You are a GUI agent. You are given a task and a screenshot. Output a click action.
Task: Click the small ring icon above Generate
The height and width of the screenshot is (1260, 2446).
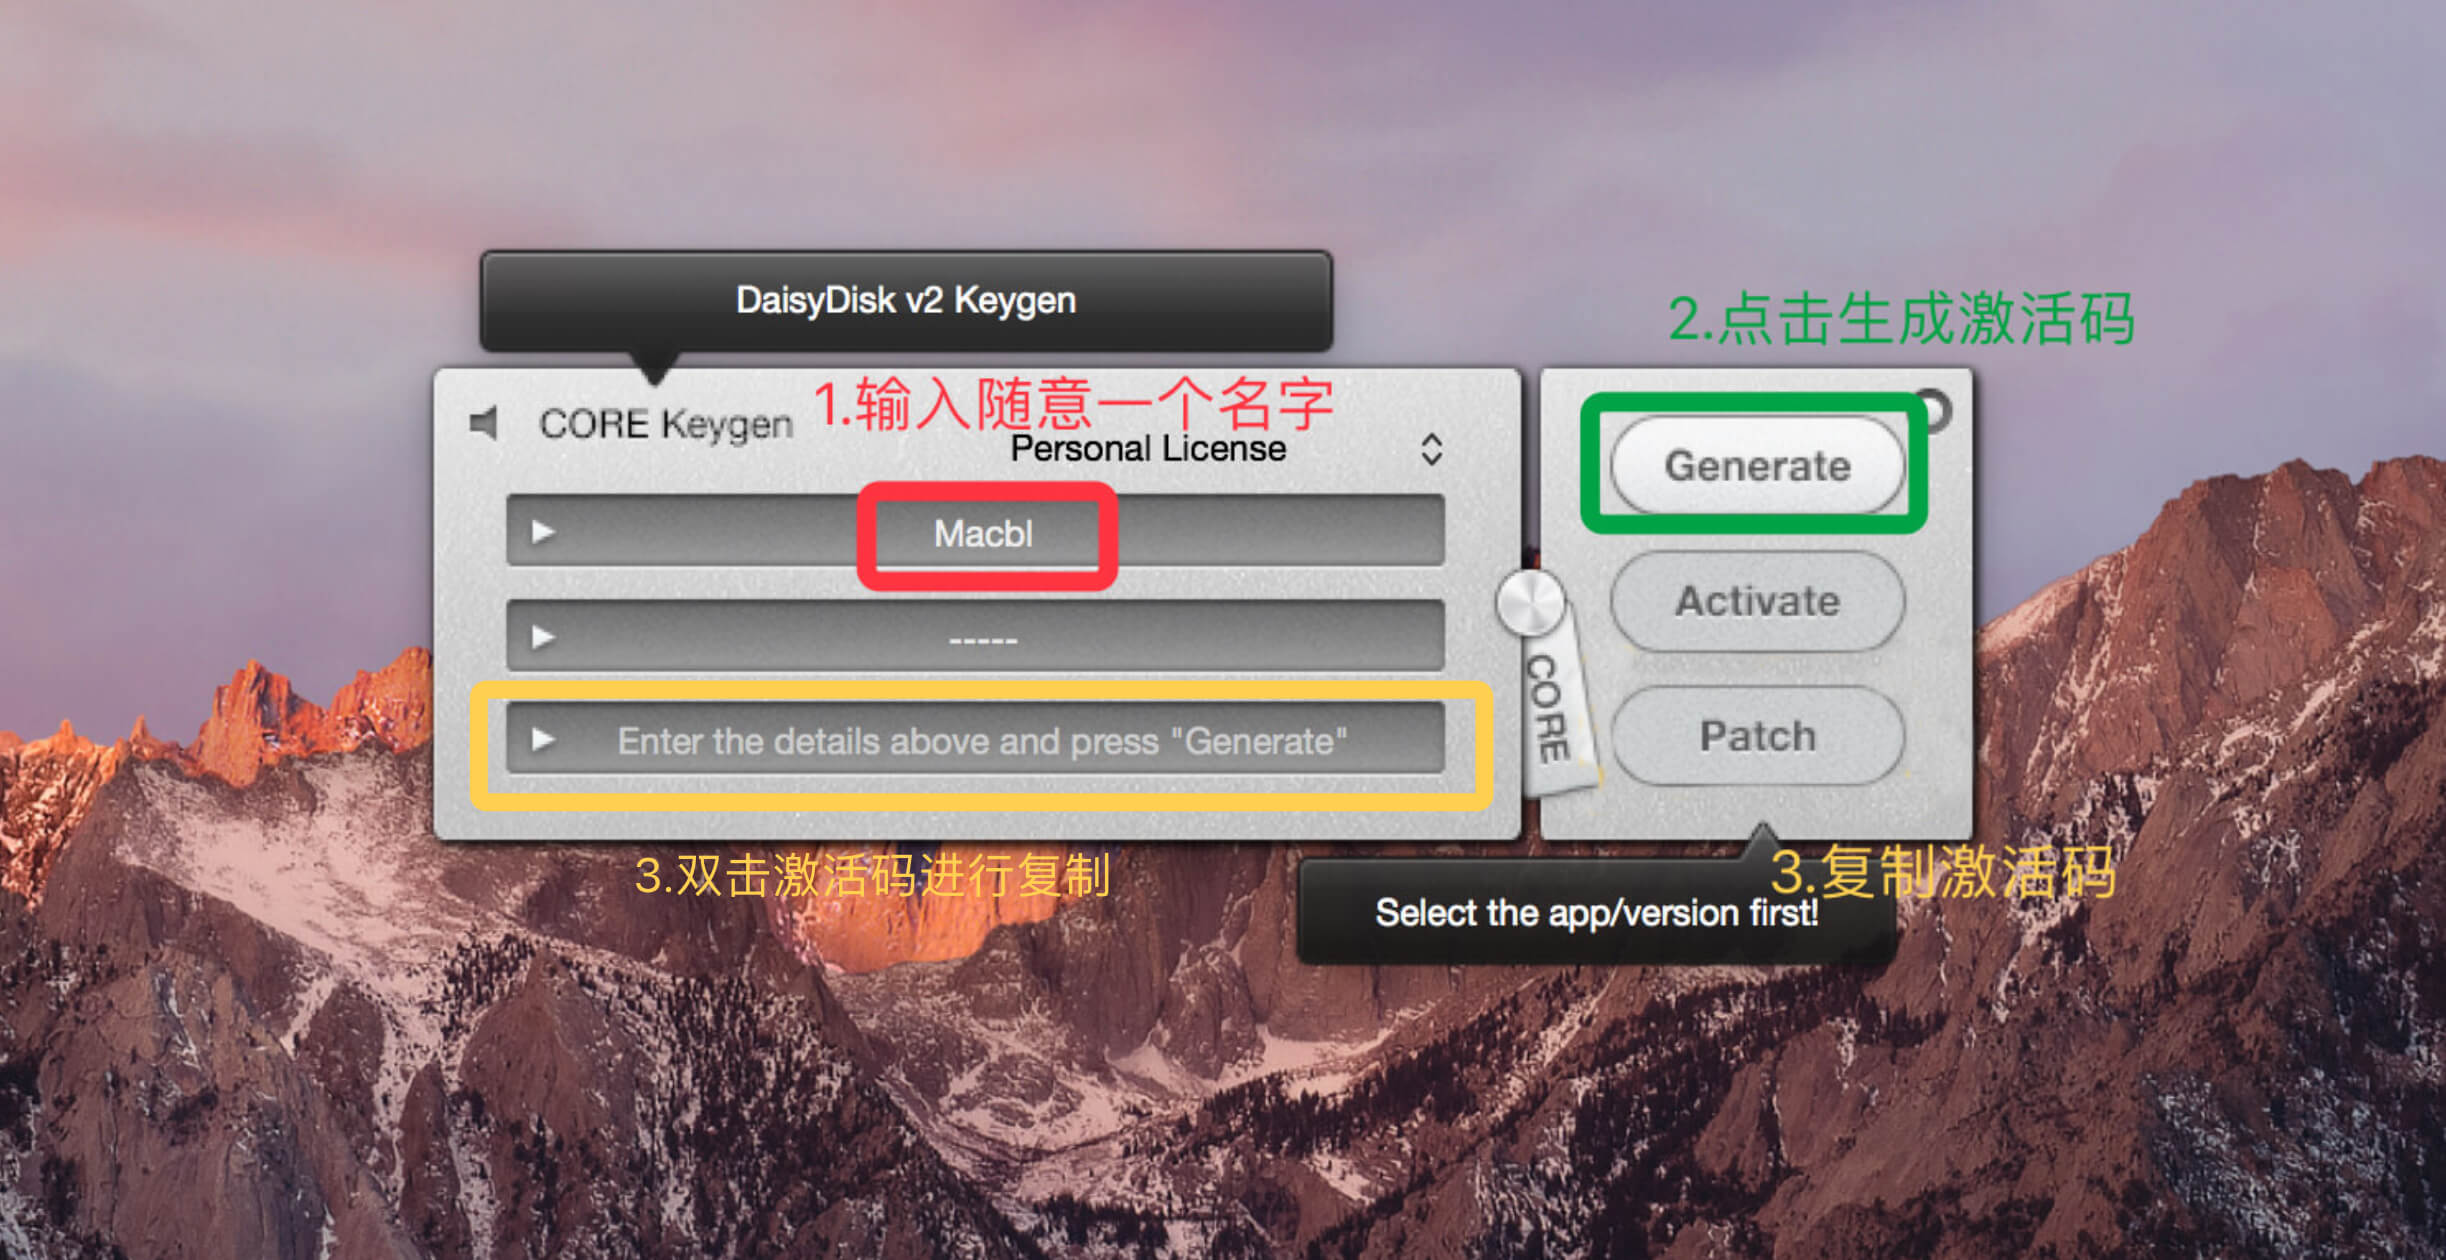(x=1936, y=409)
